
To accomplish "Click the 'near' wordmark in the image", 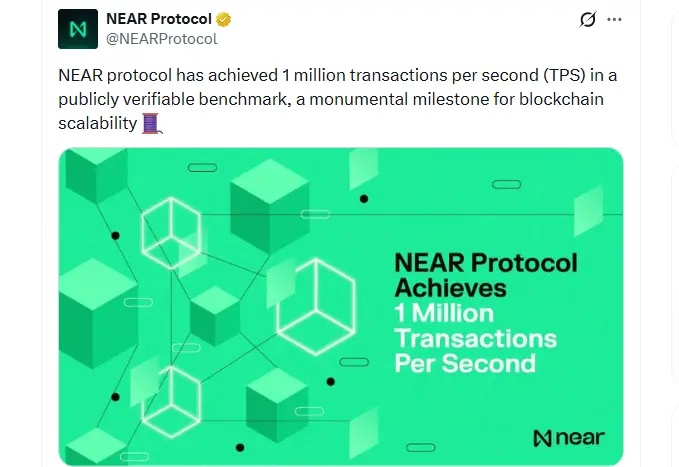I will [581, 438].
